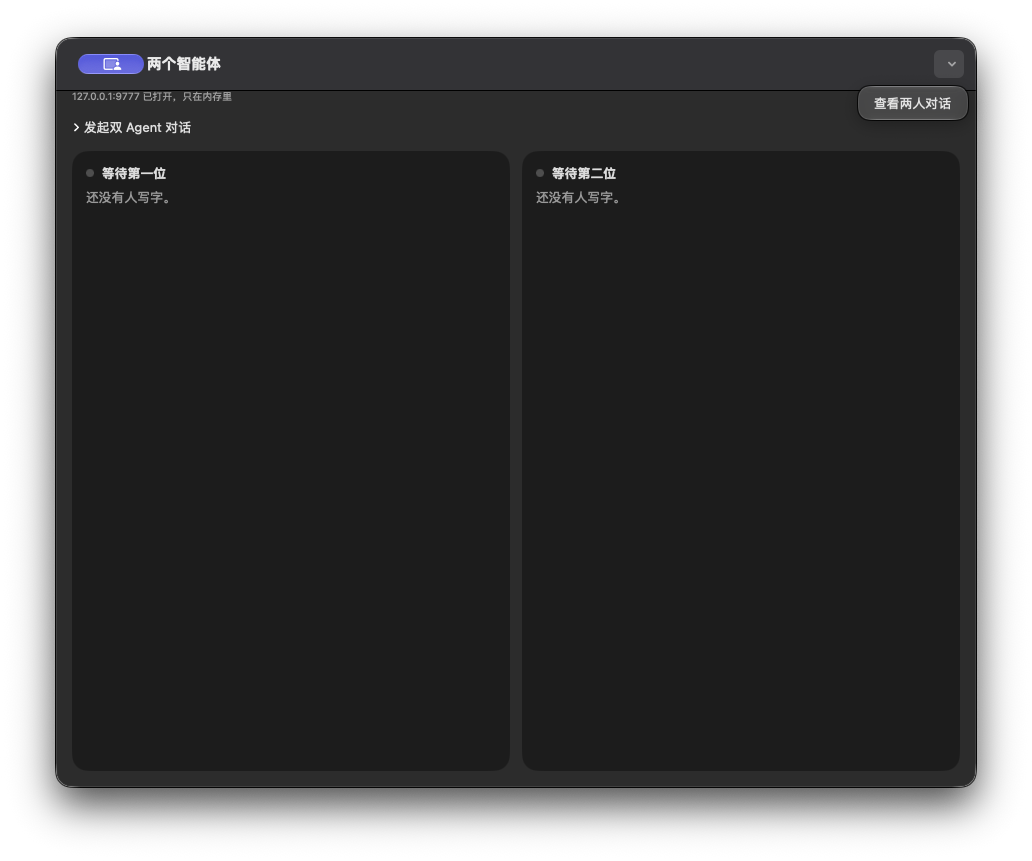This screenshot has height=861, width=1032.
Task: Click the 查看两人对话 button
Action: pos(912,103)
